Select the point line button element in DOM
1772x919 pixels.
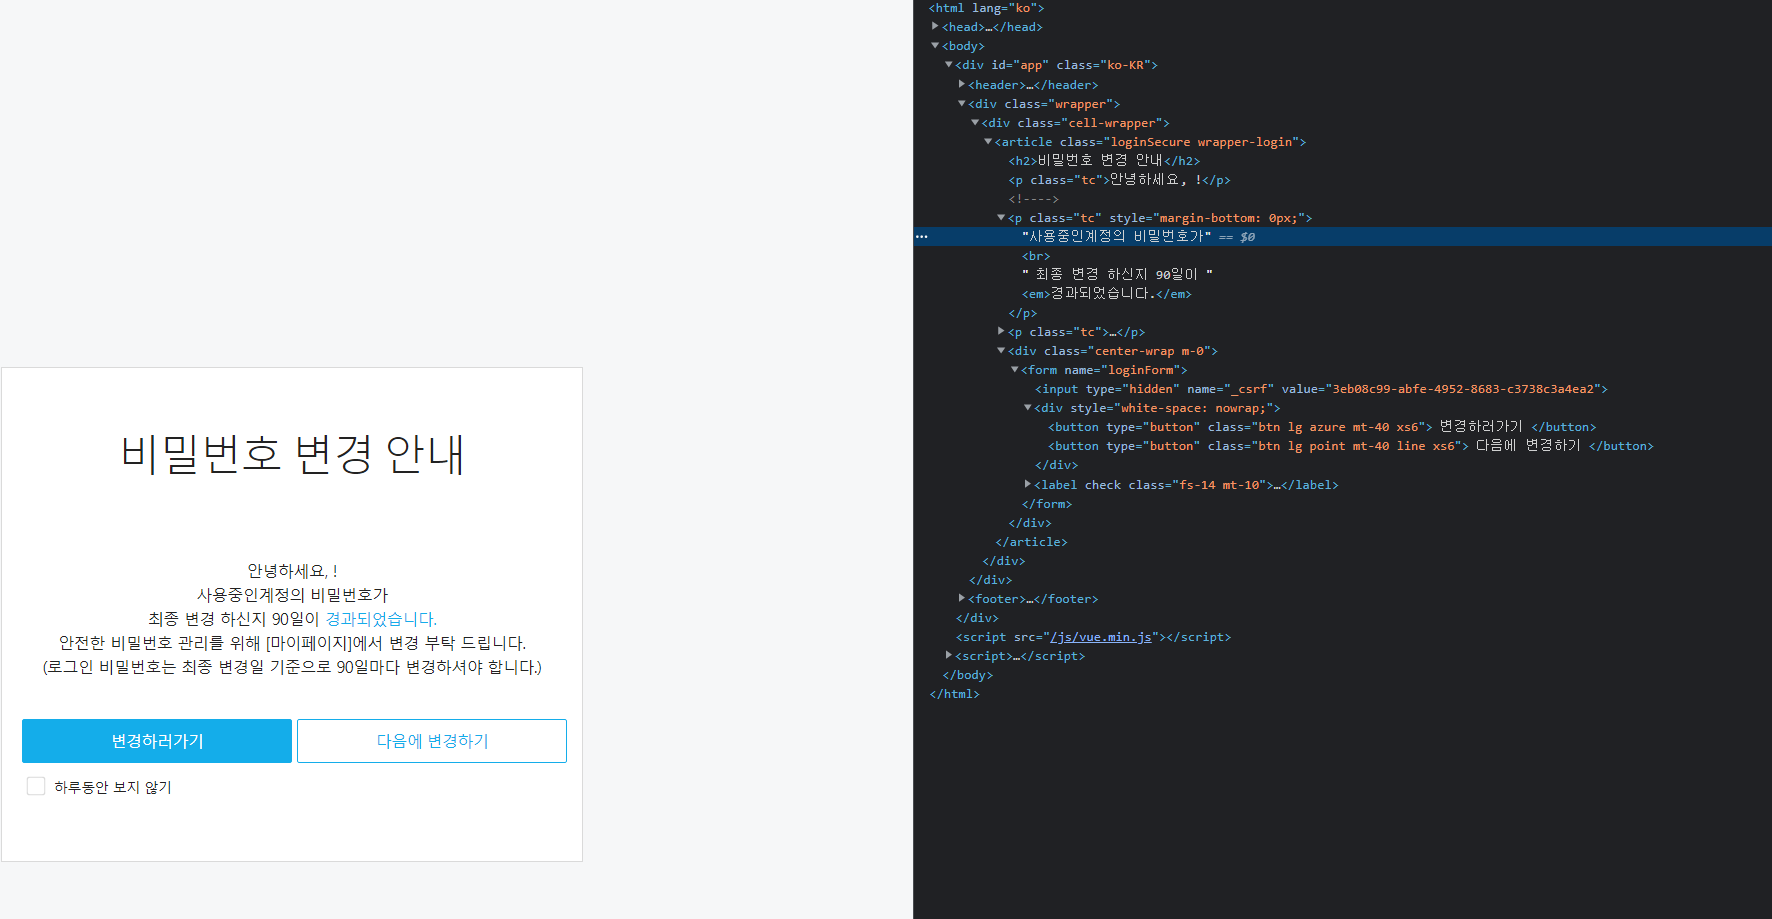[1351, 446]
